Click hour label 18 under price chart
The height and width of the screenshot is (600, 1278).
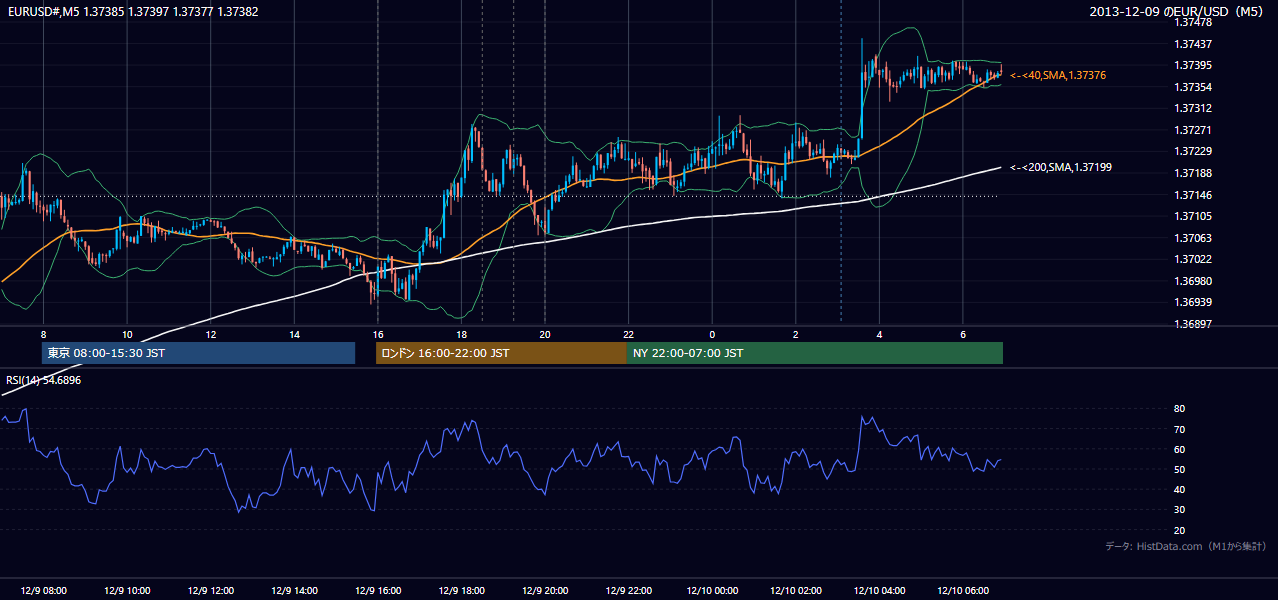click(x=461, y=334)
